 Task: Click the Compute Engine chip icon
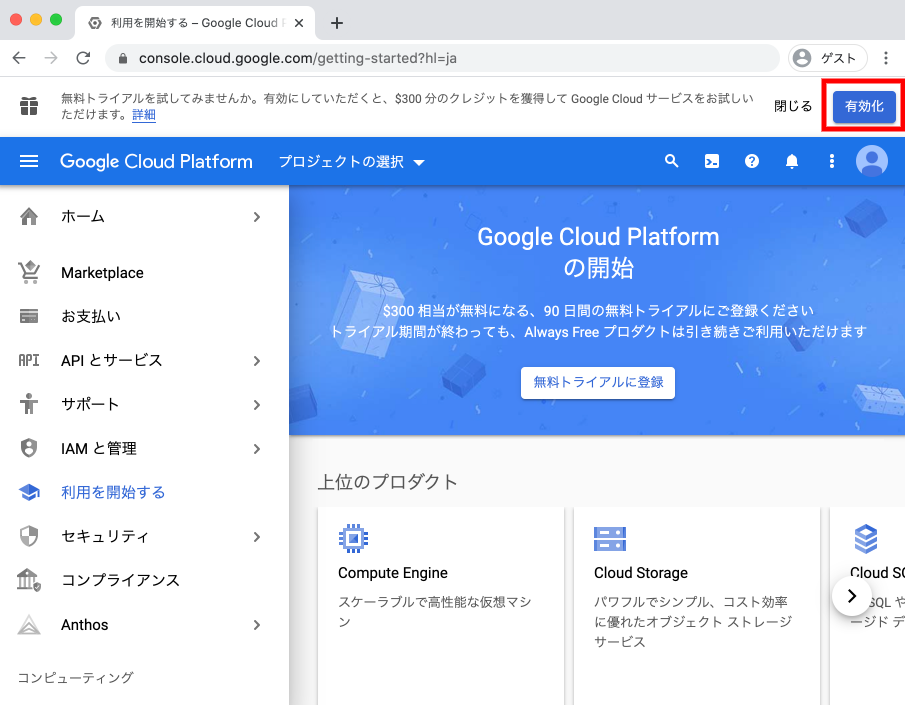[x=353, y=539]
